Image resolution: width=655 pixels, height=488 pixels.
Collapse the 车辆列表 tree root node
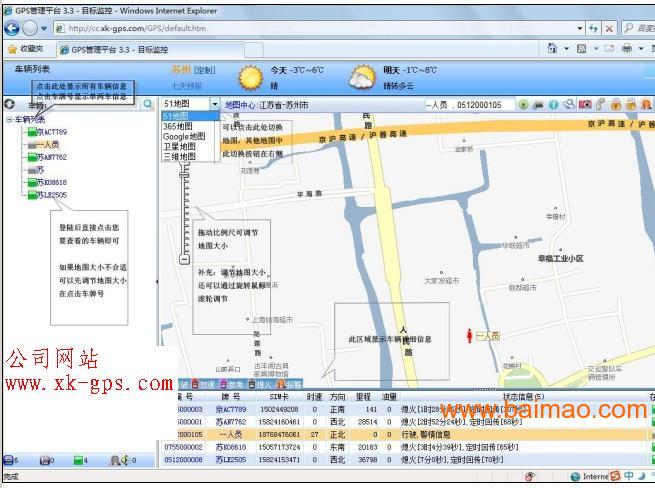point(8,119)
